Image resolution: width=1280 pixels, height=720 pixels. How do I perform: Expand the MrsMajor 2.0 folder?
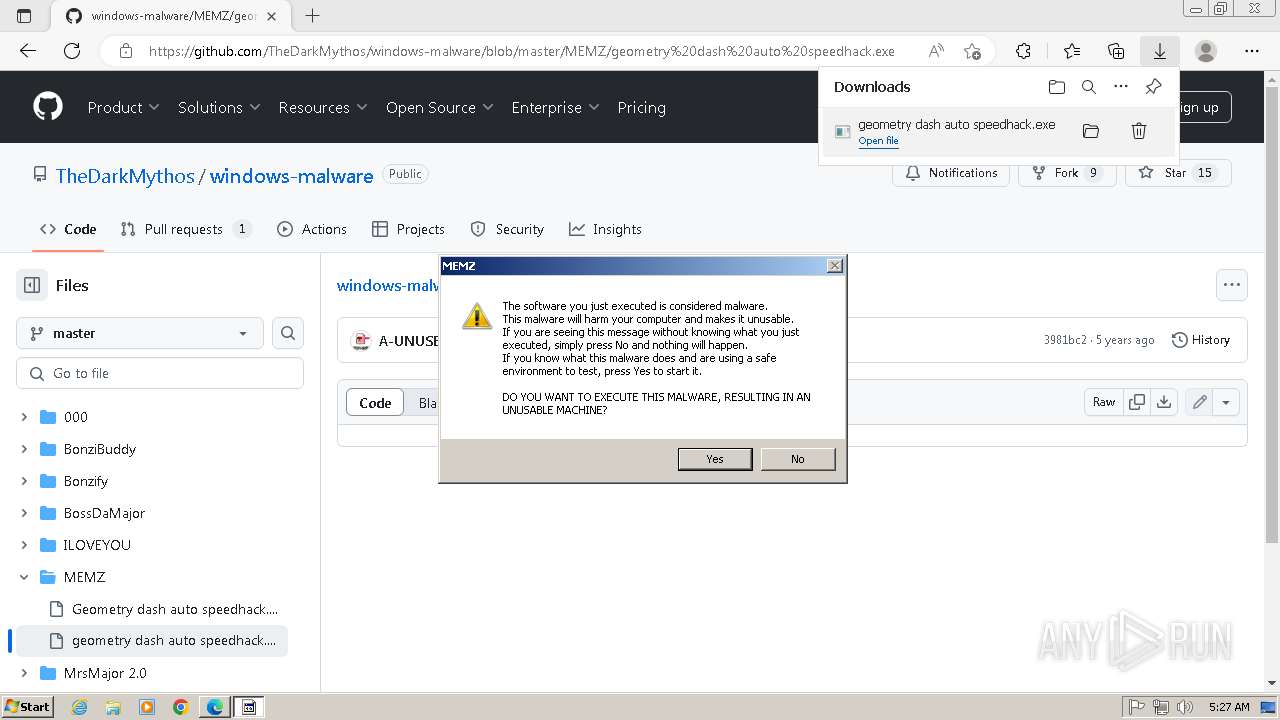(25, 673)
